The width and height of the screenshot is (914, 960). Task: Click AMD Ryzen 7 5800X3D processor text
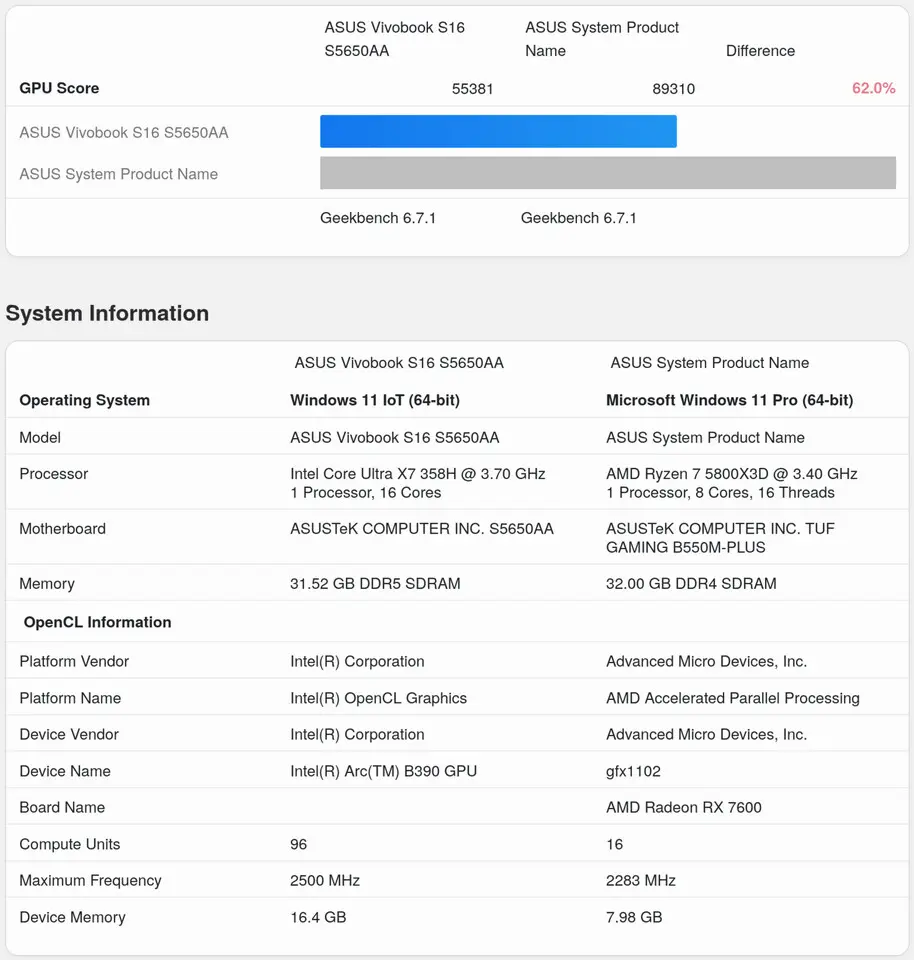732,474
